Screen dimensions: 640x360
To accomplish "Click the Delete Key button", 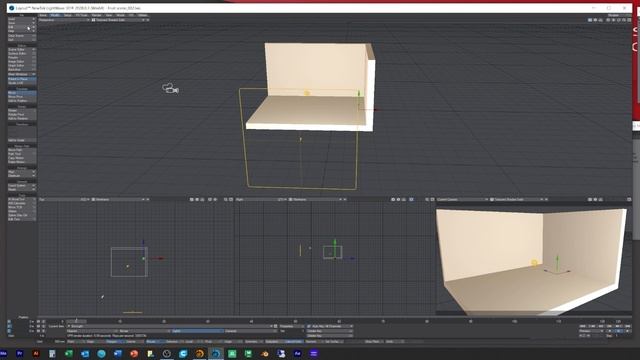I will click(329, 336).
